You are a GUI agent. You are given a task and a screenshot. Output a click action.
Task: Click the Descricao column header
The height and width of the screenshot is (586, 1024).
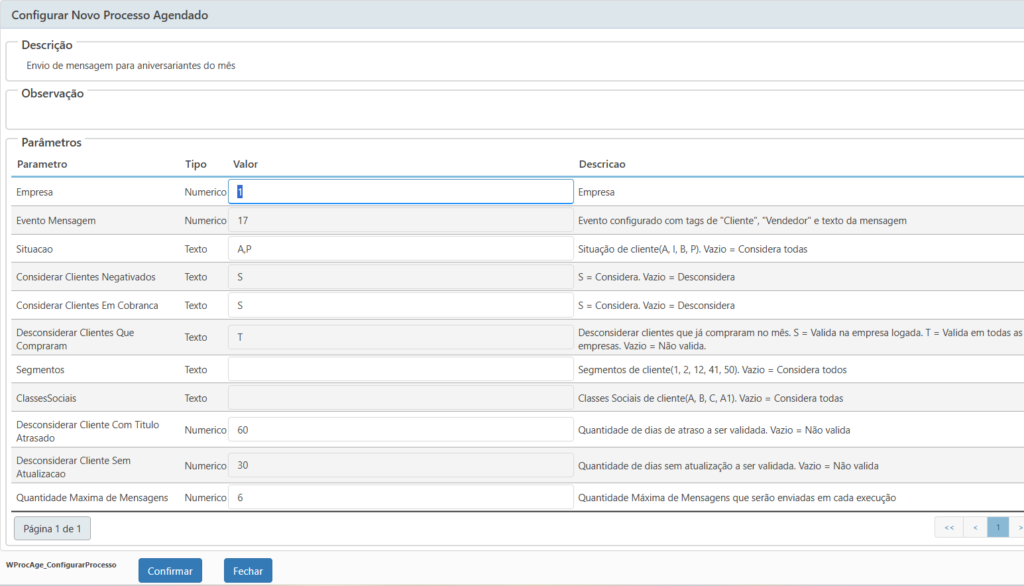click(x=602, y=164)
